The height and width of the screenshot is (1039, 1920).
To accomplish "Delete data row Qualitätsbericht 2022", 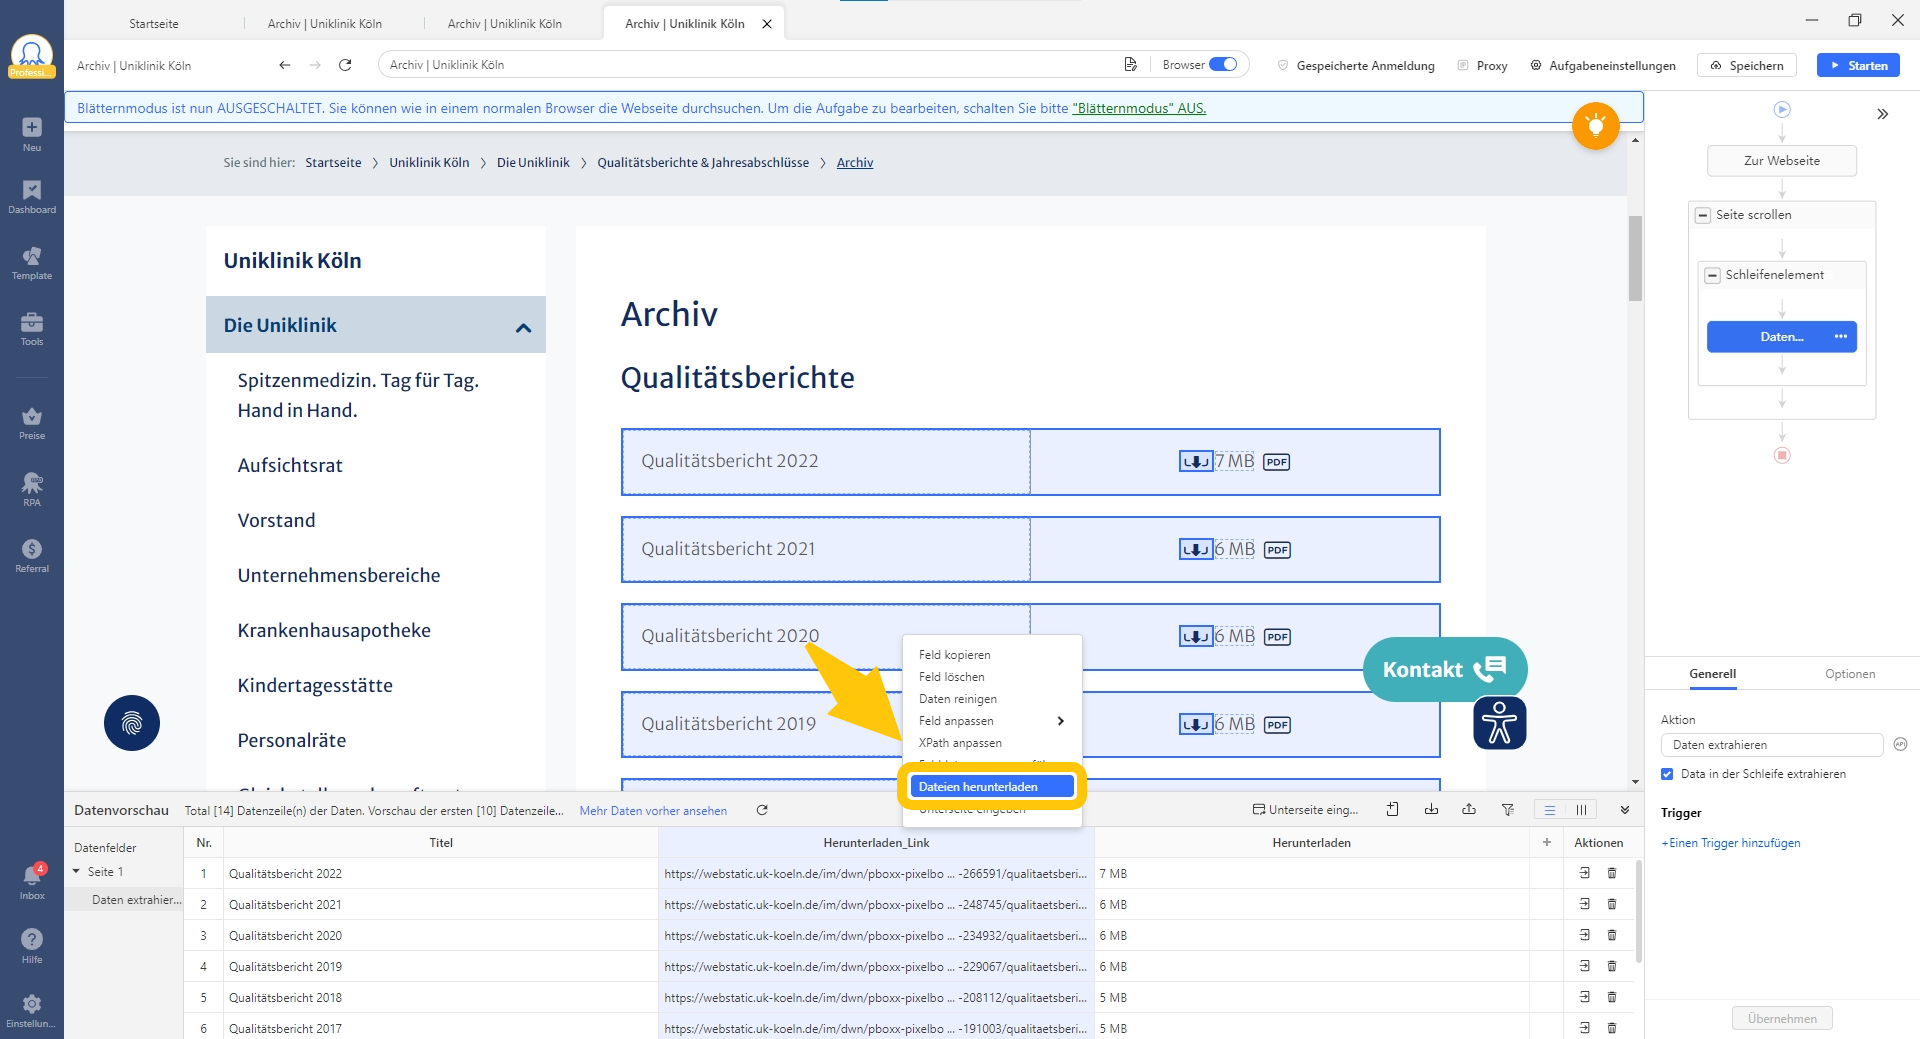I will click(1612, 873).
